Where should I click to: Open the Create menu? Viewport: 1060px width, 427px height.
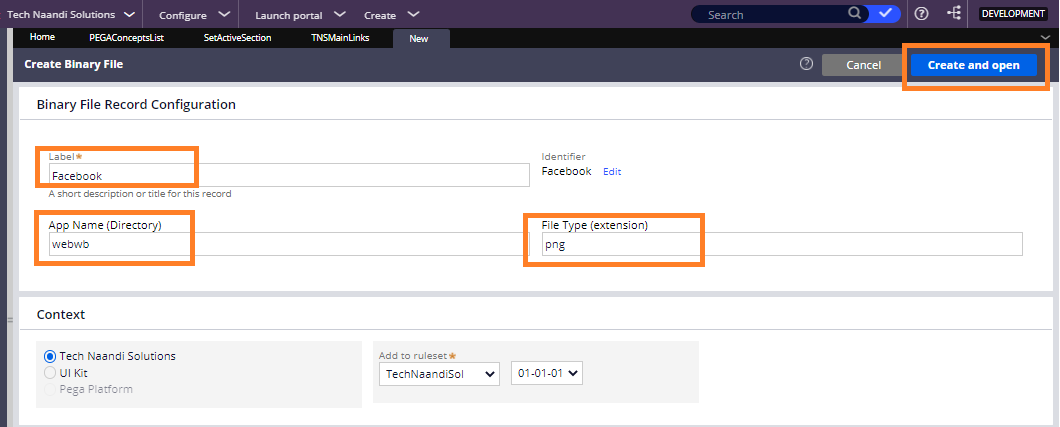click(391, 14)
